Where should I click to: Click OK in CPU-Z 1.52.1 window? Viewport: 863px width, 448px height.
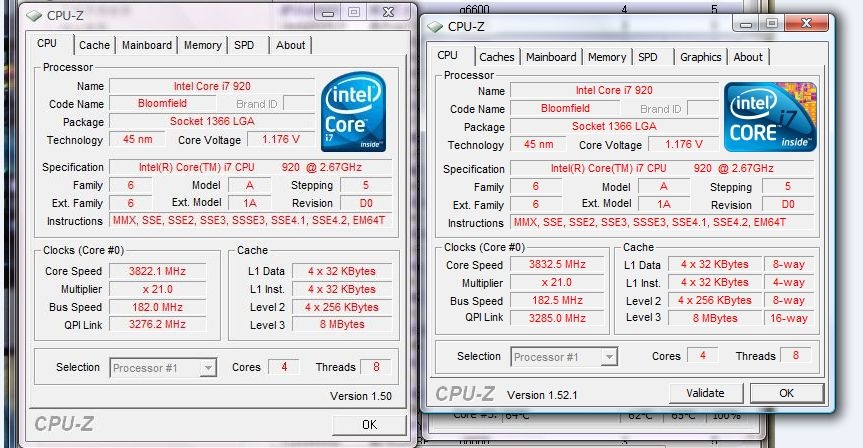[786, 393]
